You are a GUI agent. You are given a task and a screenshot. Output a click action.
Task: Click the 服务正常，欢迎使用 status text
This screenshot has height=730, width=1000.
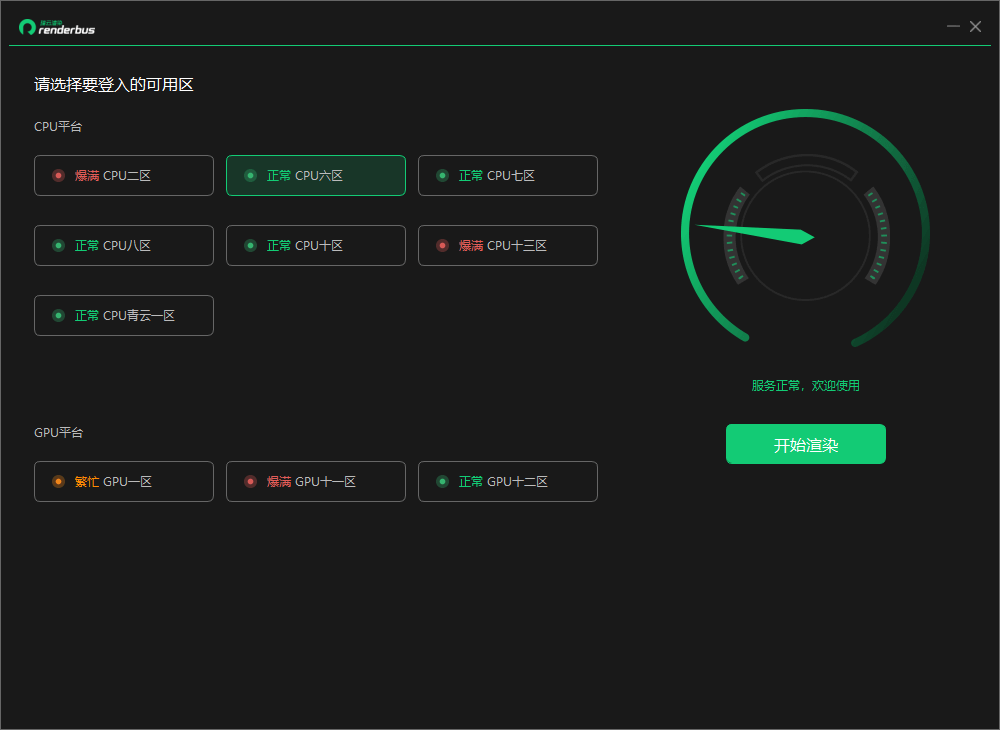coord(805,386)
